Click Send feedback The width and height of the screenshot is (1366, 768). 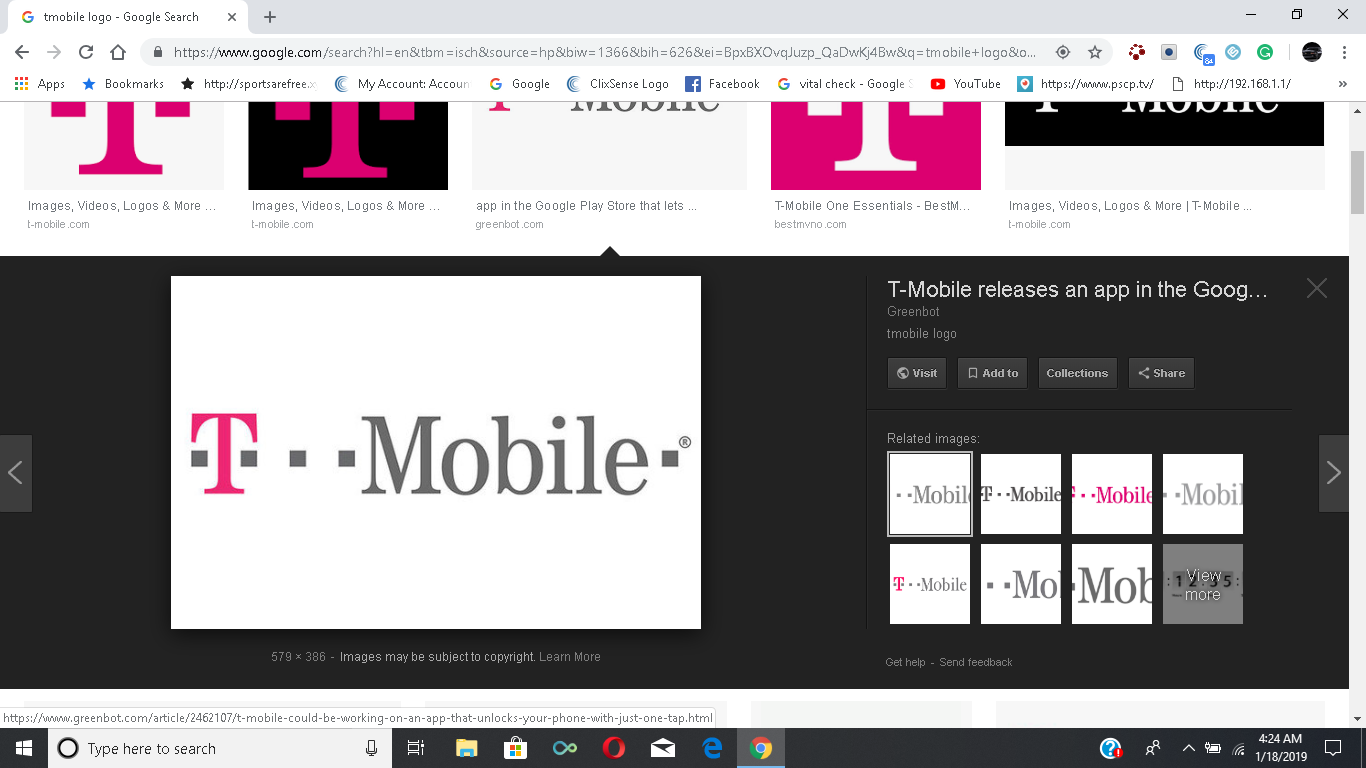(x=976, y=662)
